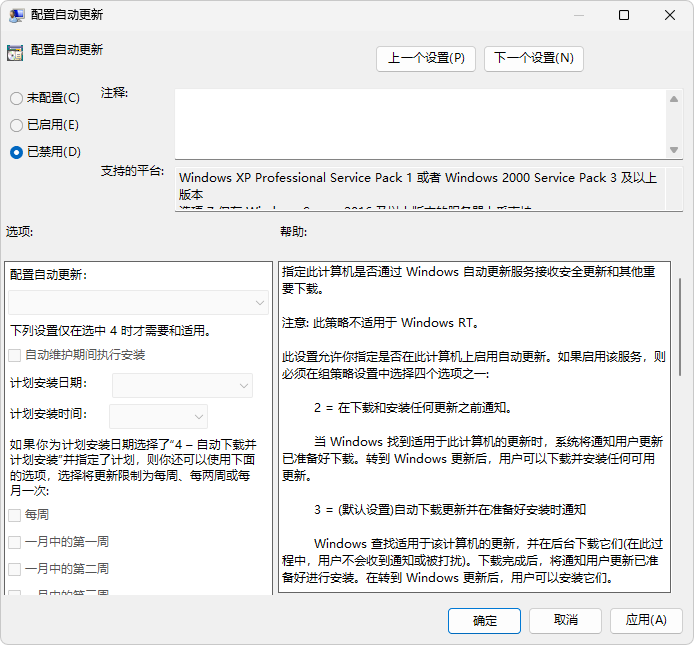The height and width of the screenshot is (645, 694).
Task: Click the supported platform text starting Windows XP Professional
Action: [417, 186]
